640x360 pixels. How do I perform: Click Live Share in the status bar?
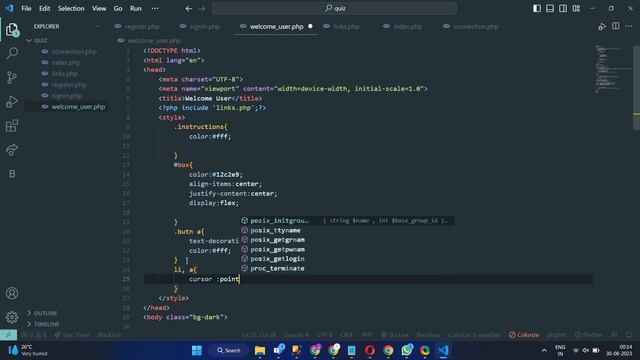[x=72, y=335]
